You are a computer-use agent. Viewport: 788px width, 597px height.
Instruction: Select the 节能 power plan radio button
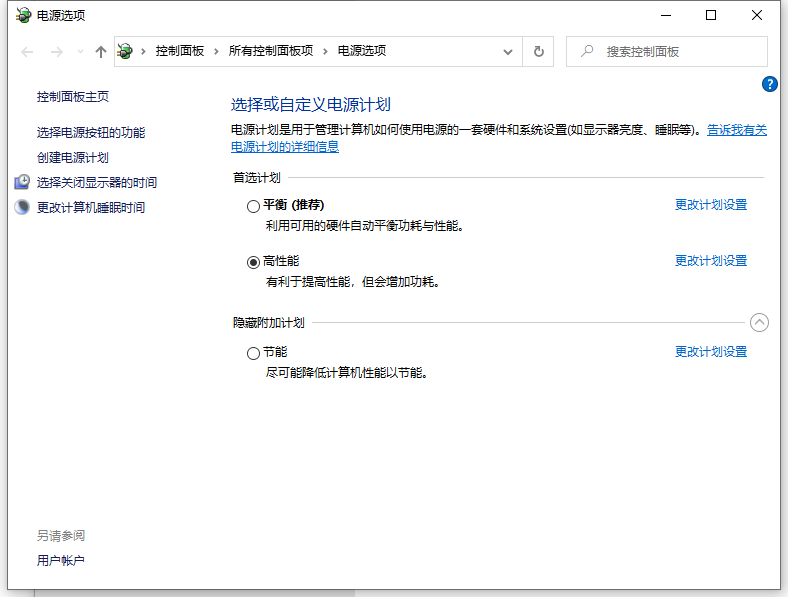point(253,353)
